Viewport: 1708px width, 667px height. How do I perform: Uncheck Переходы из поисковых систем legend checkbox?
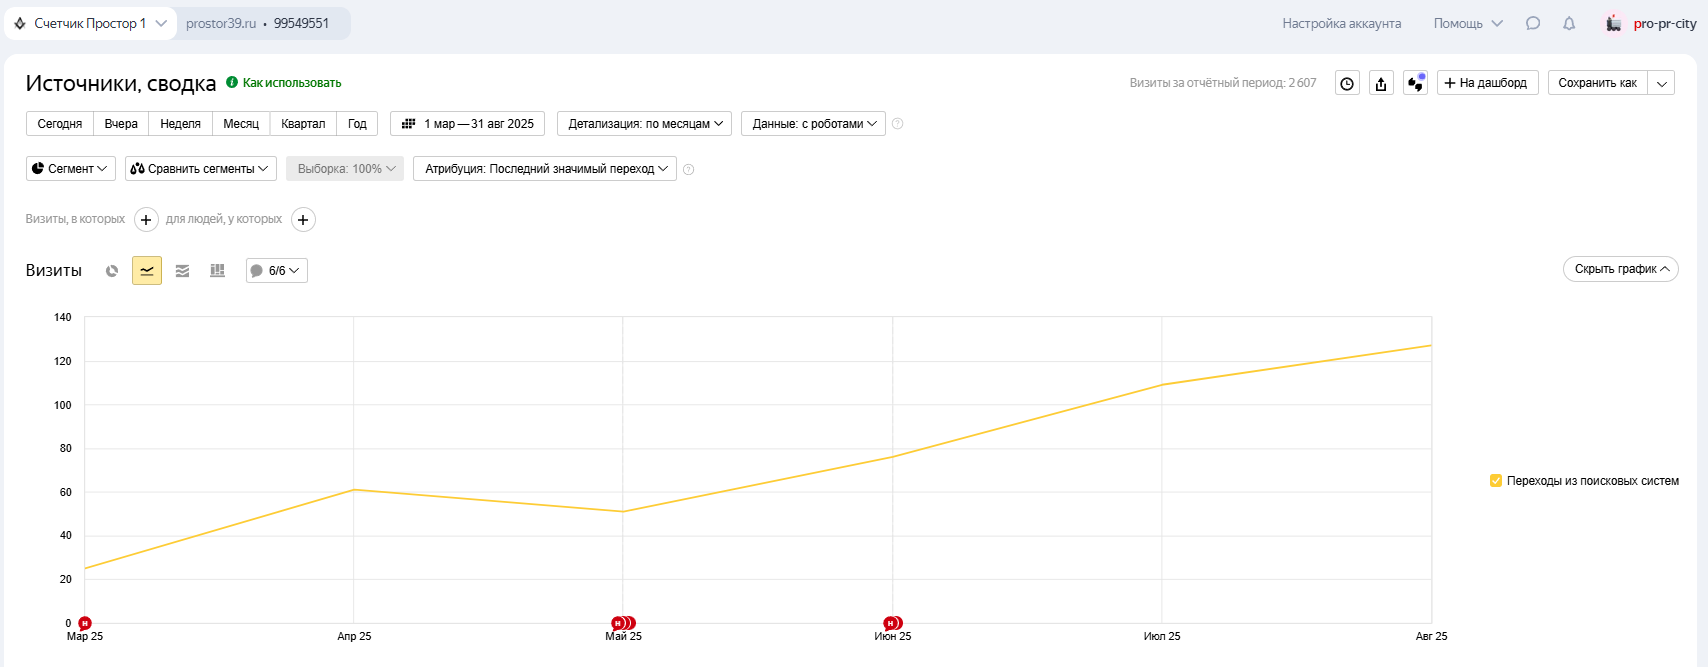click(x=1496, y=481)
